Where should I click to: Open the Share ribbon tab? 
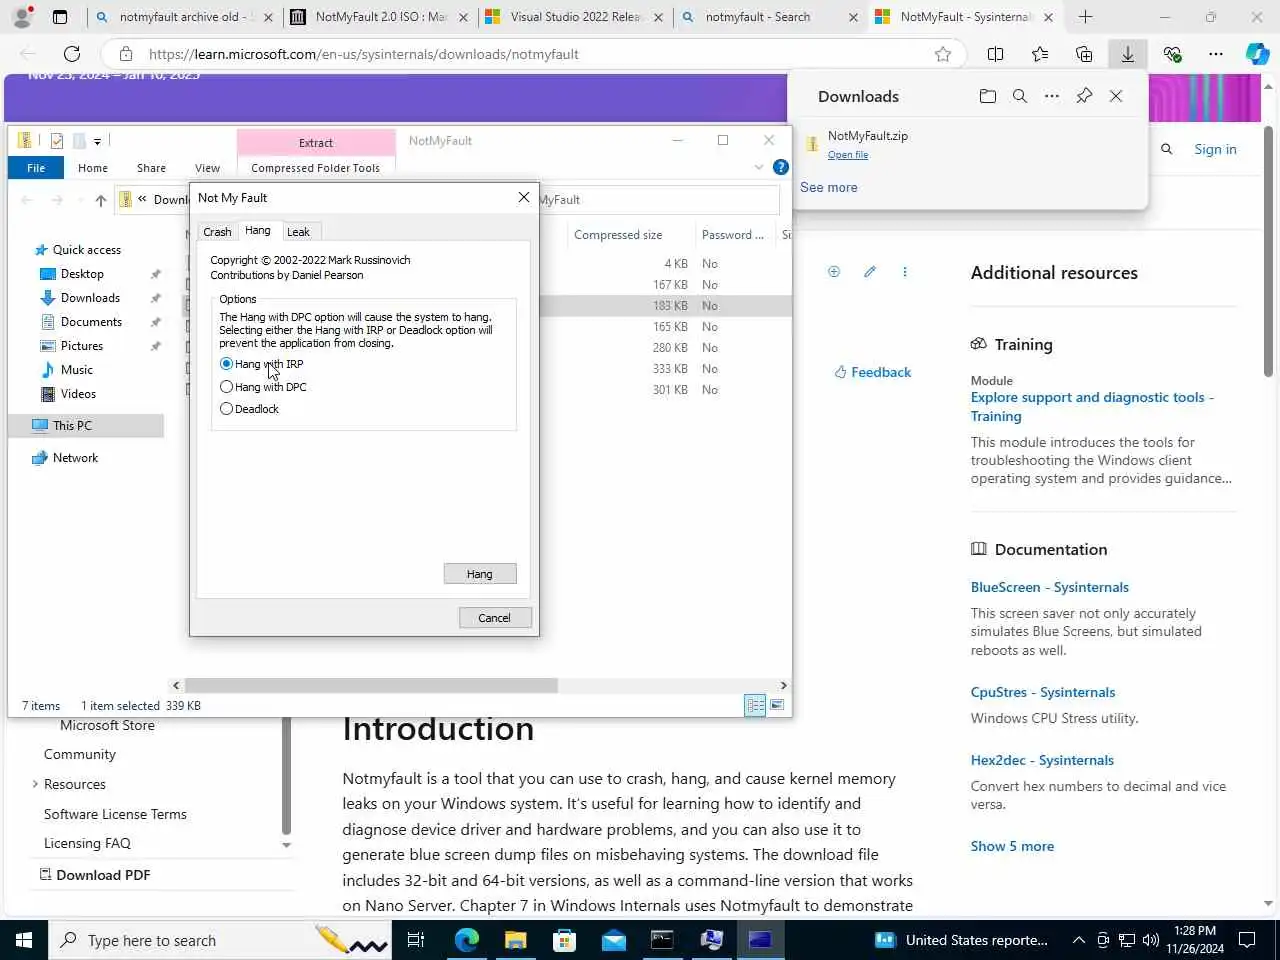click(x=152, y=168)
